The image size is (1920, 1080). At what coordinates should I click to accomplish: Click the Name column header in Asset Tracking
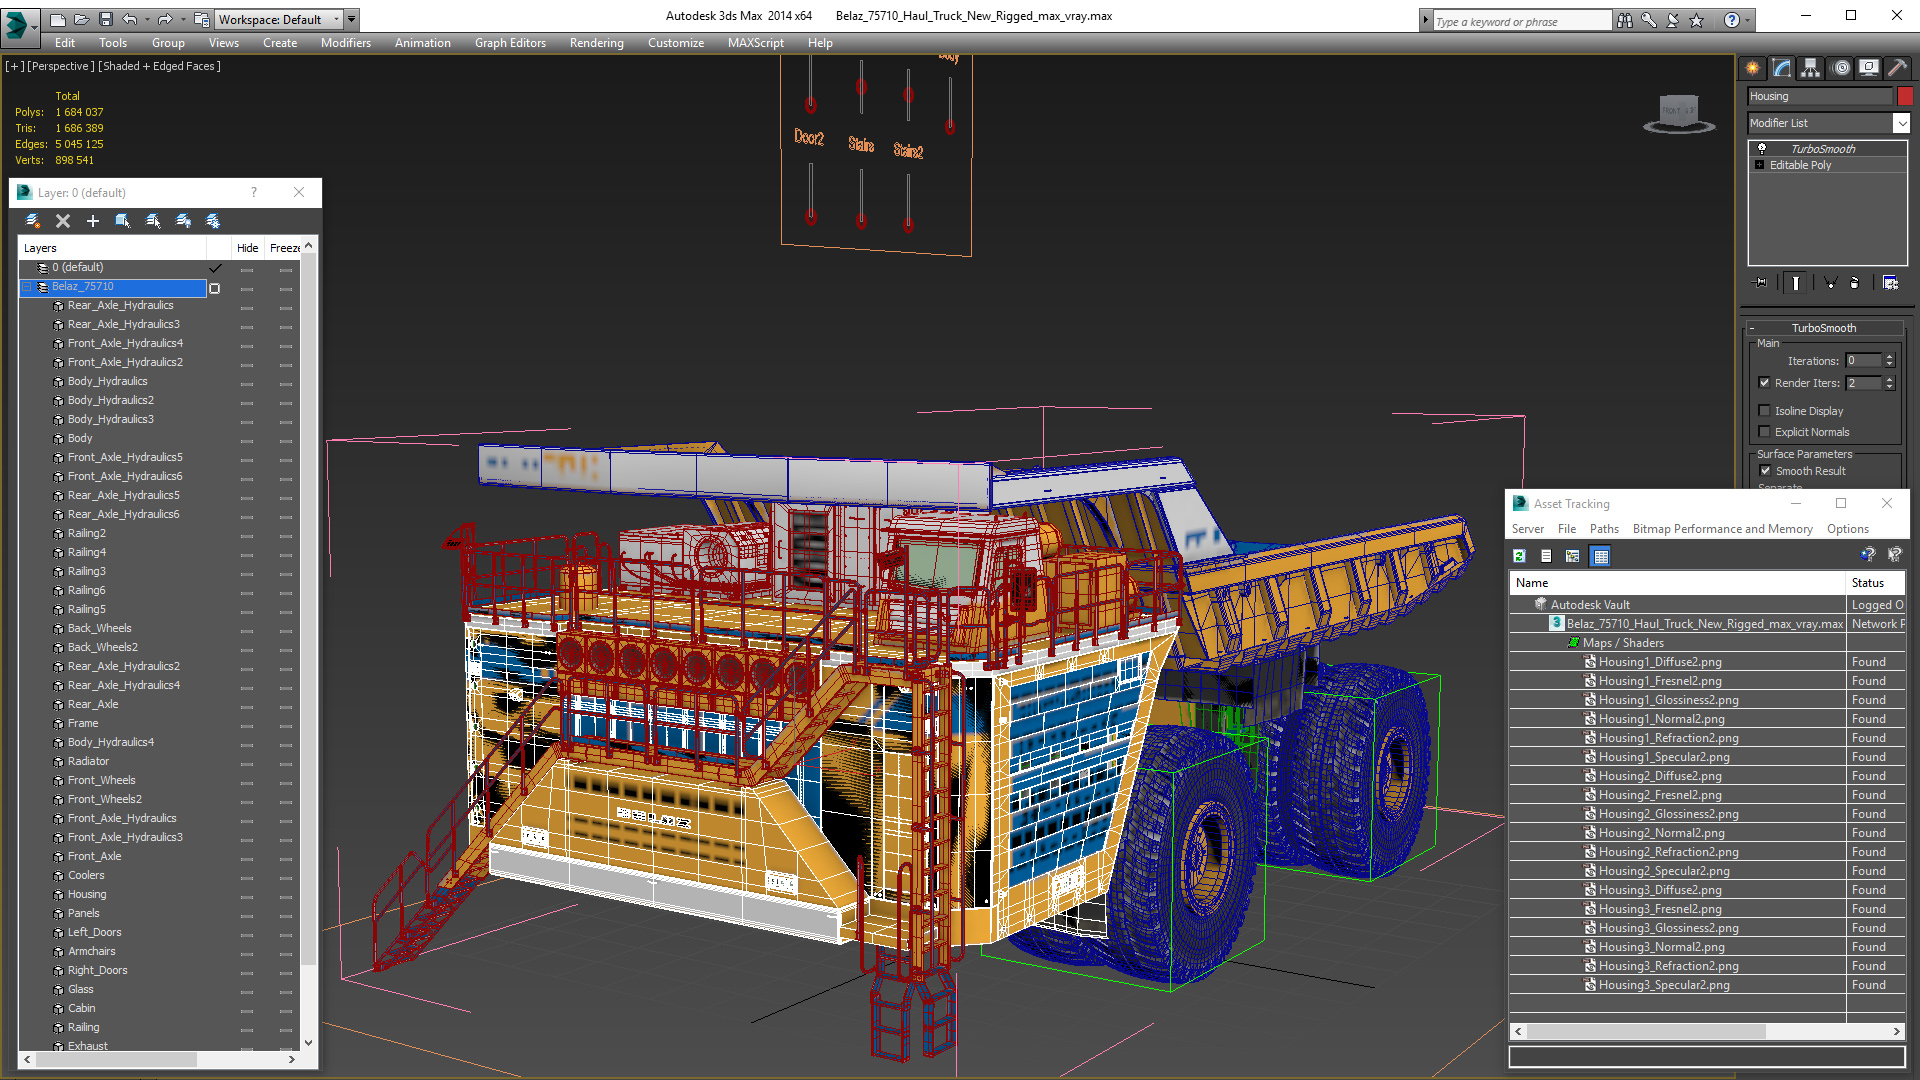coord(1677,583)
